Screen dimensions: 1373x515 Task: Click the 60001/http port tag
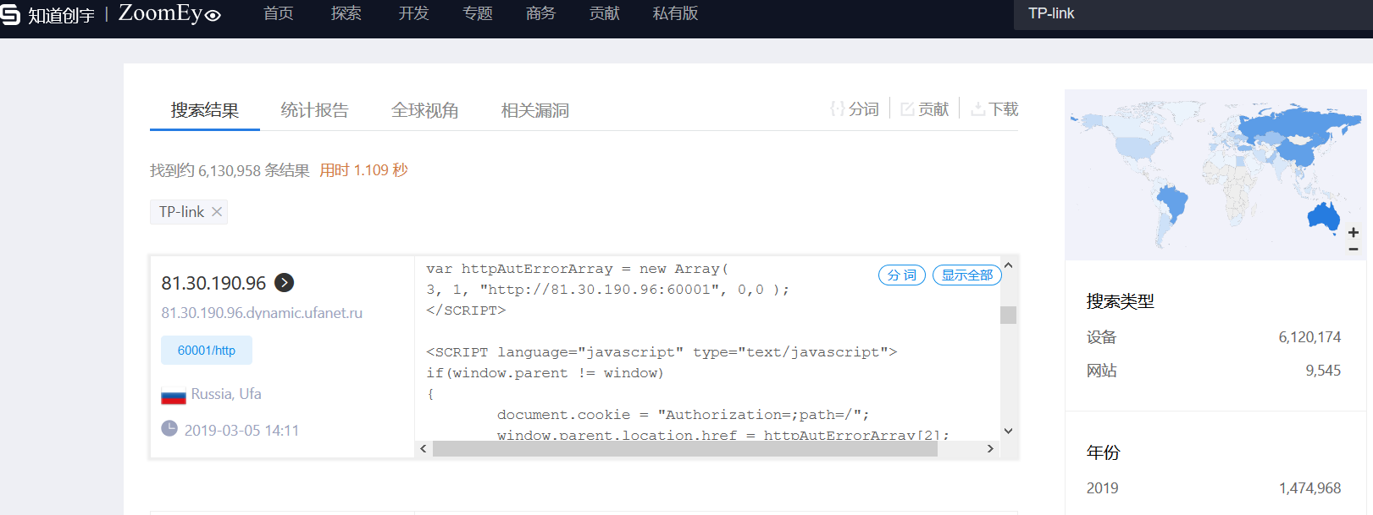(x=207, y=350)
